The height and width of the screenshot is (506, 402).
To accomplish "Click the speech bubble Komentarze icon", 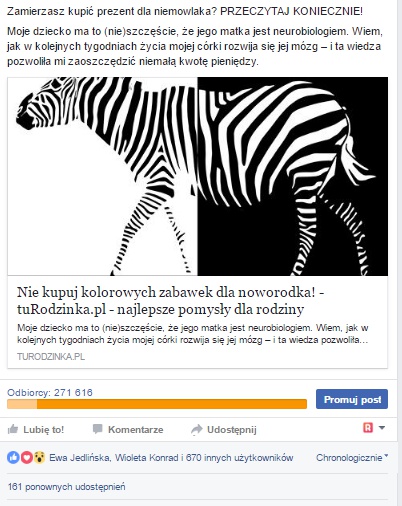I will [97, 429].
